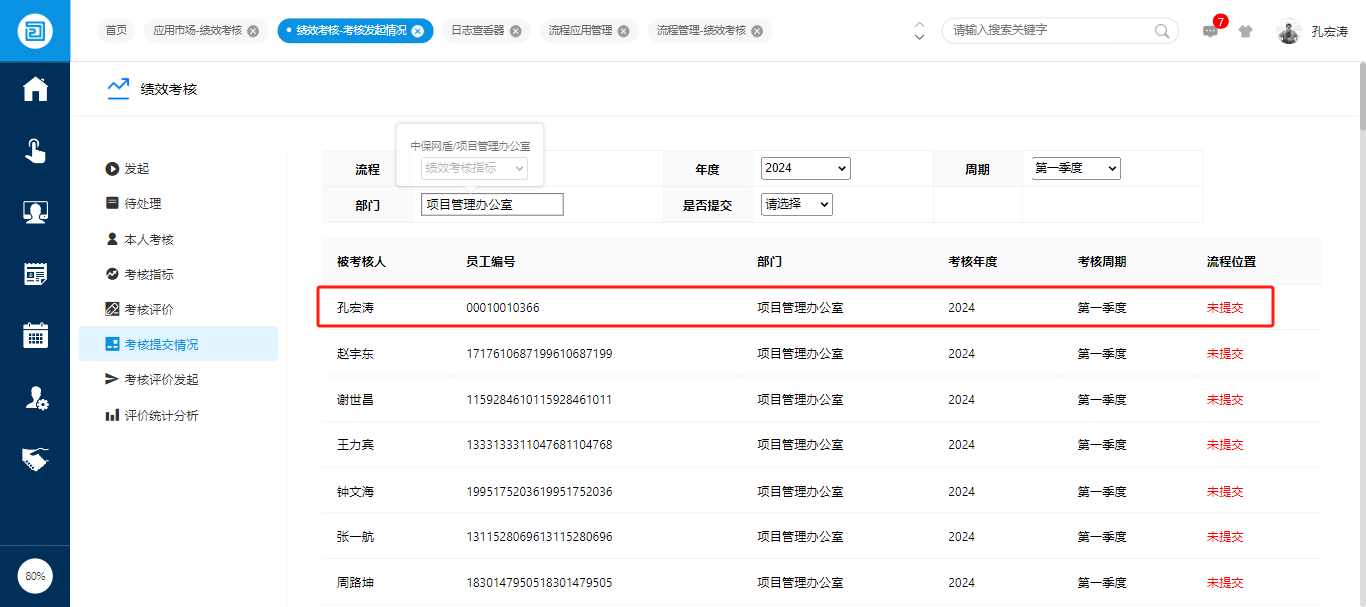This screenshot has height=607, width=1366.
Task: Close the 流程应用管理 tab
Action: point(624,31)
